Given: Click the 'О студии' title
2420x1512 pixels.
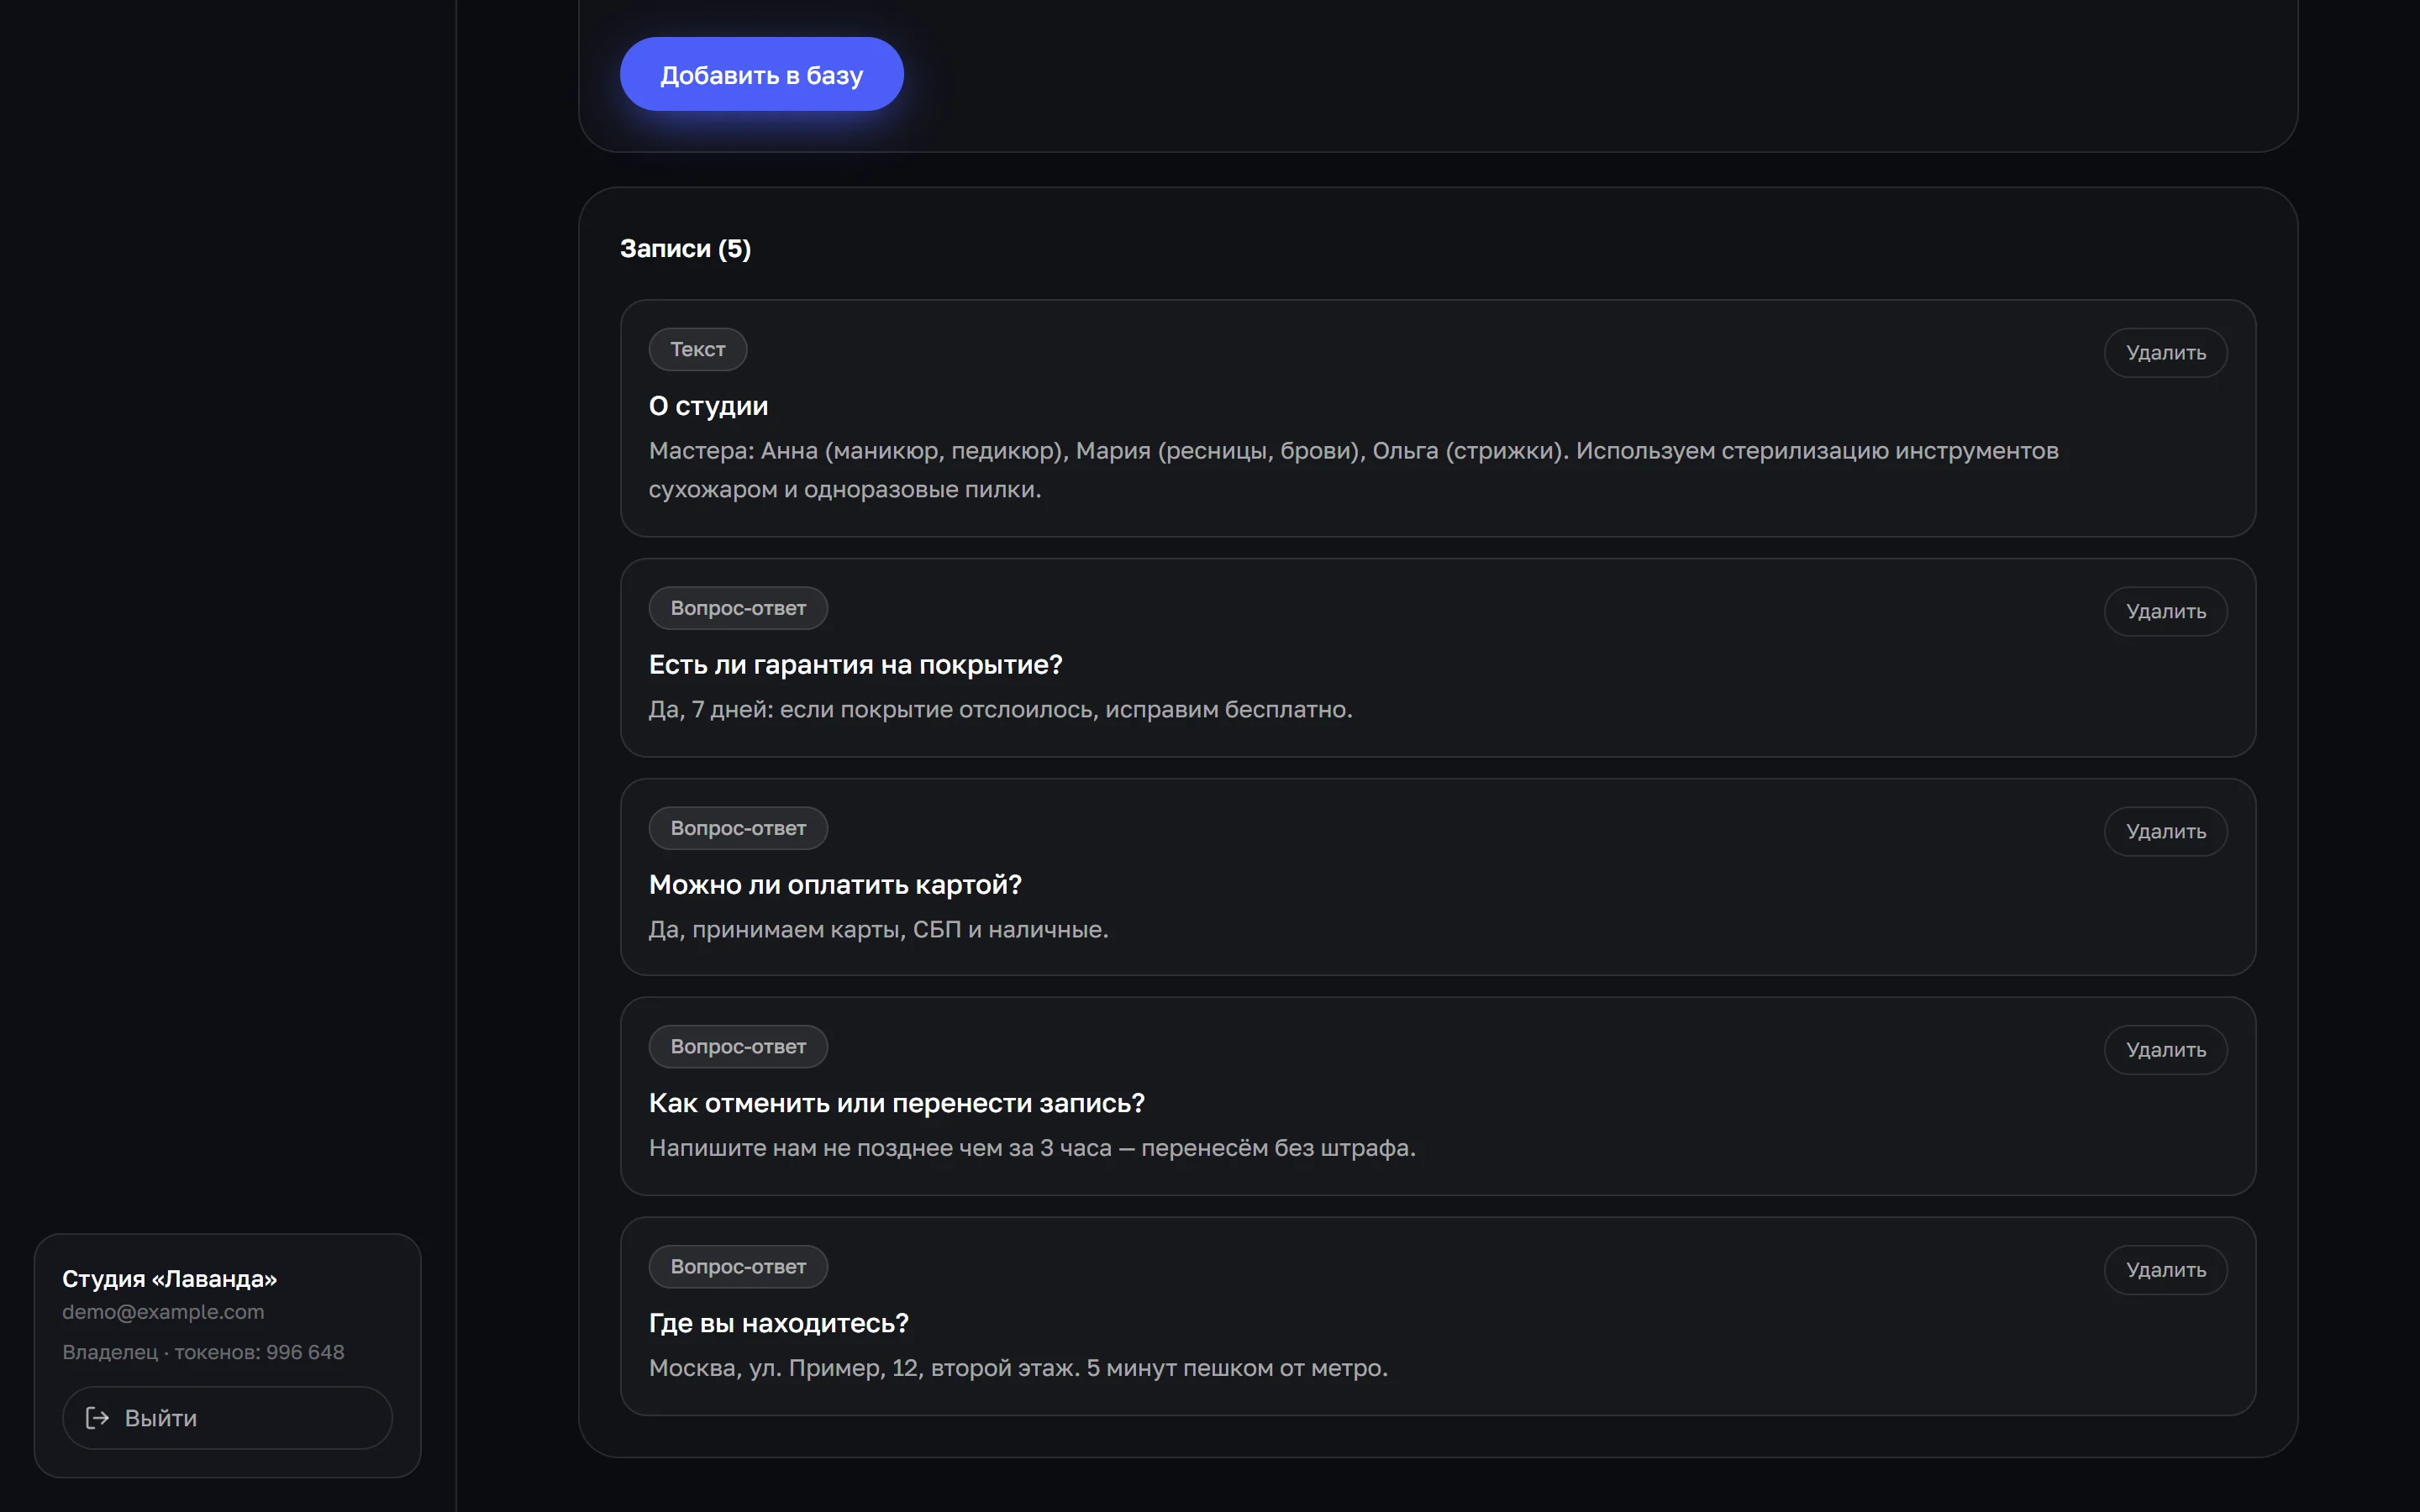Looking at the screenshot, I should point(708,405).
